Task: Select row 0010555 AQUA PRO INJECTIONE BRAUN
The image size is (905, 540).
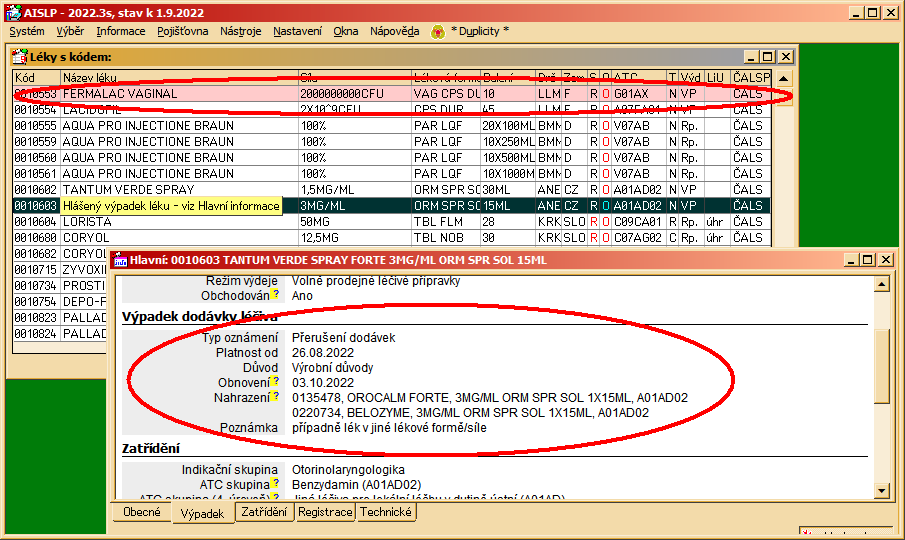Action: click(391, 126)
